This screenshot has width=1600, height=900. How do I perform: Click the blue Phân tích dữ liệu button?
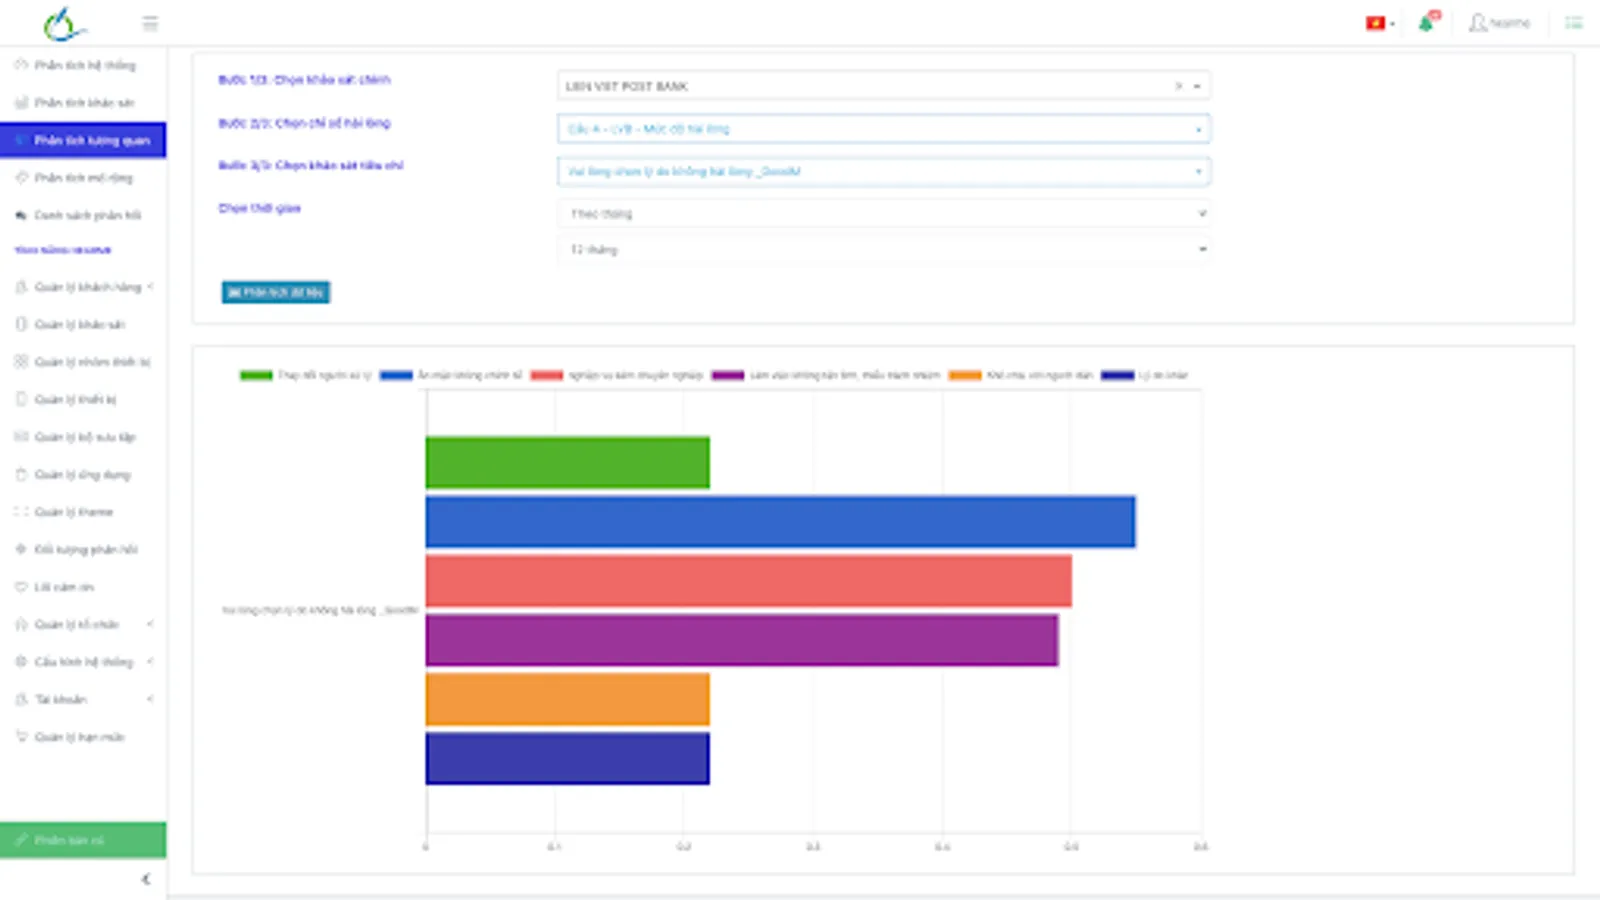[x=276, y=292]
